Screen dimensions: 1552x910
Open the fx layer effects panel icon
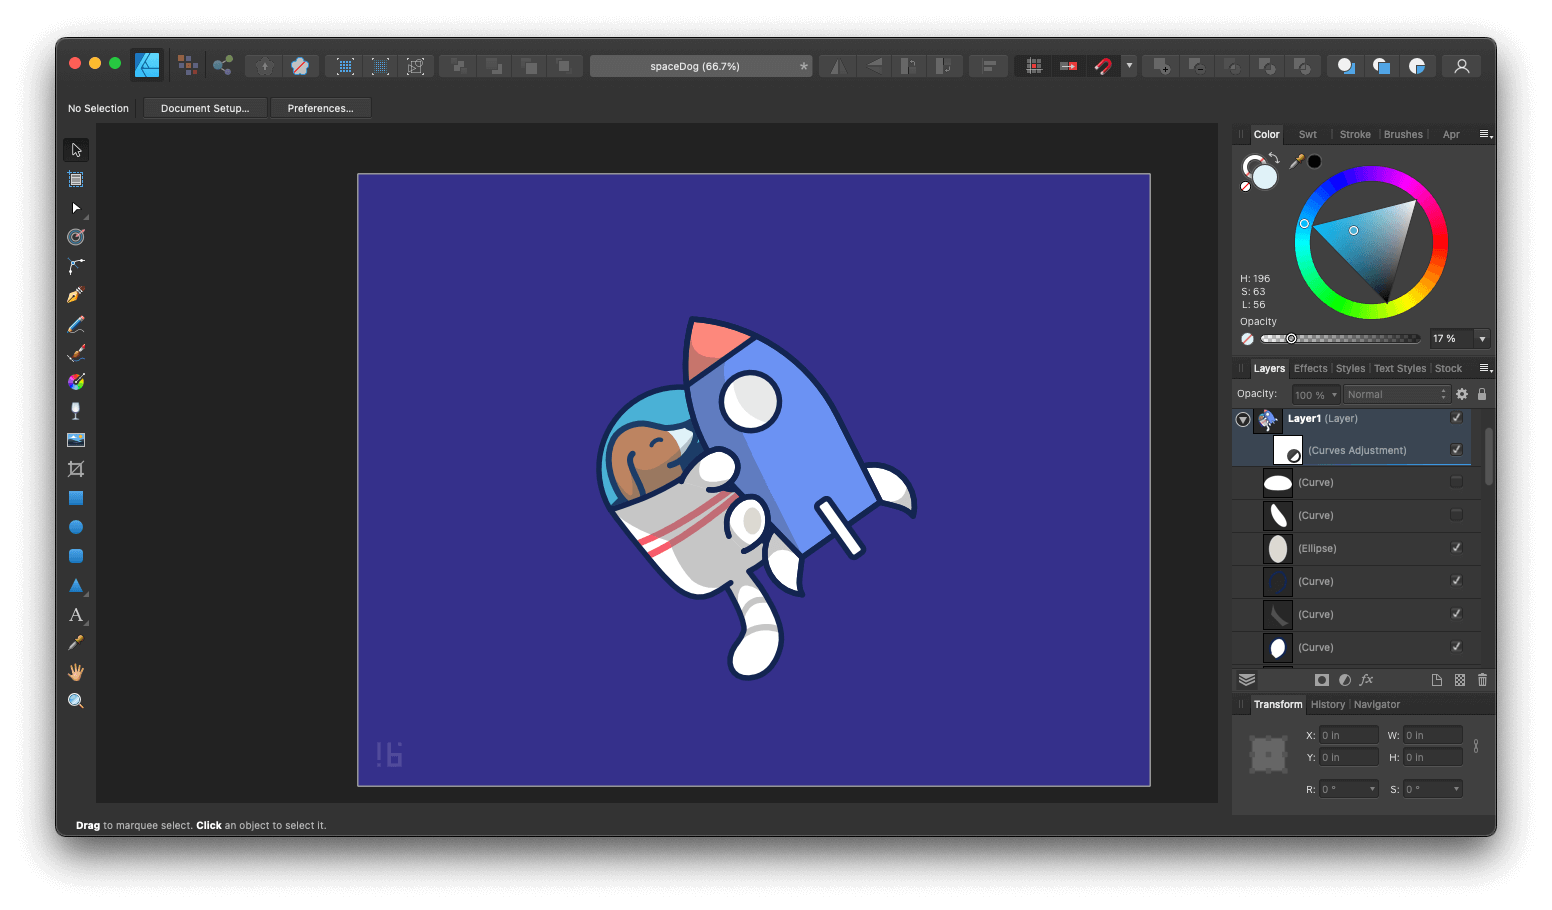pos(1366,680)
